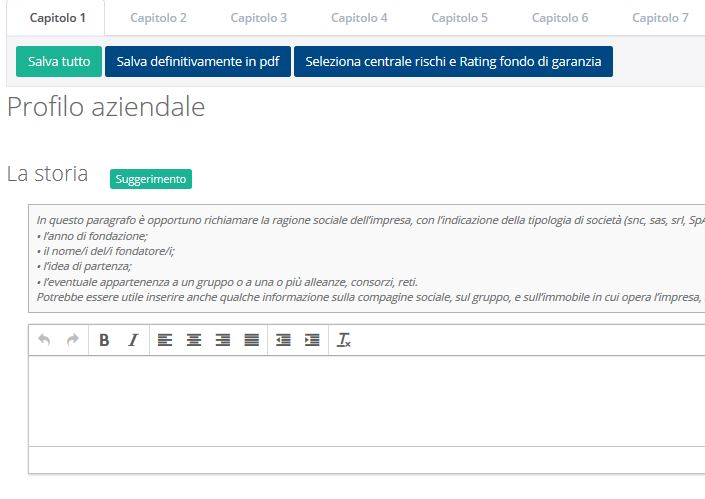The width and height of the screenshot is (705, 499).
Task: Clear formatting with the Tx icon
Action: click(x=344, y=340)
